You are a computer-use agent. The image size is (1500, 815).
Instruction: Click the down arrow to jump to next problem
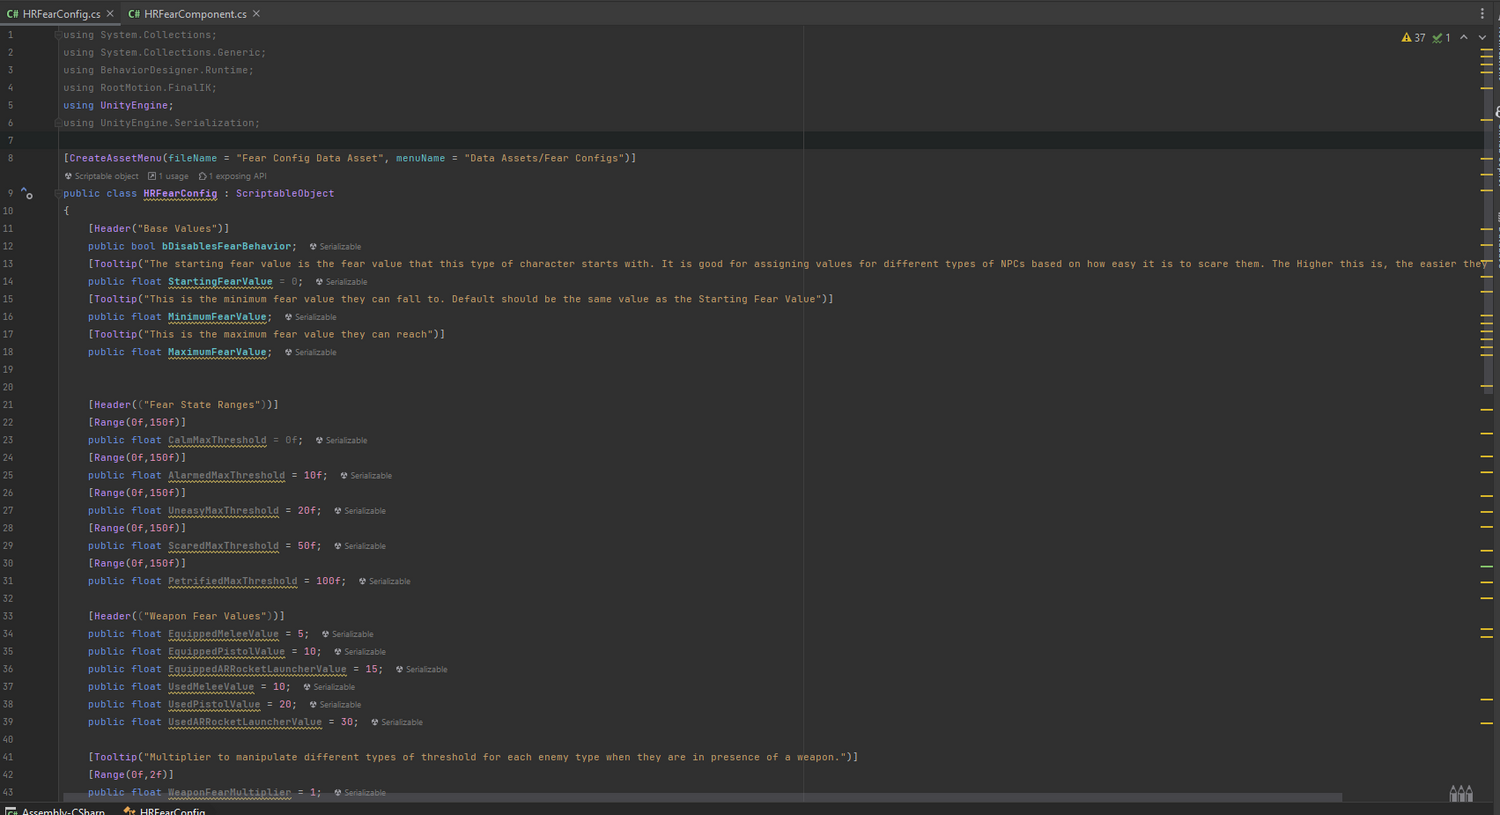pos(1482,36)
